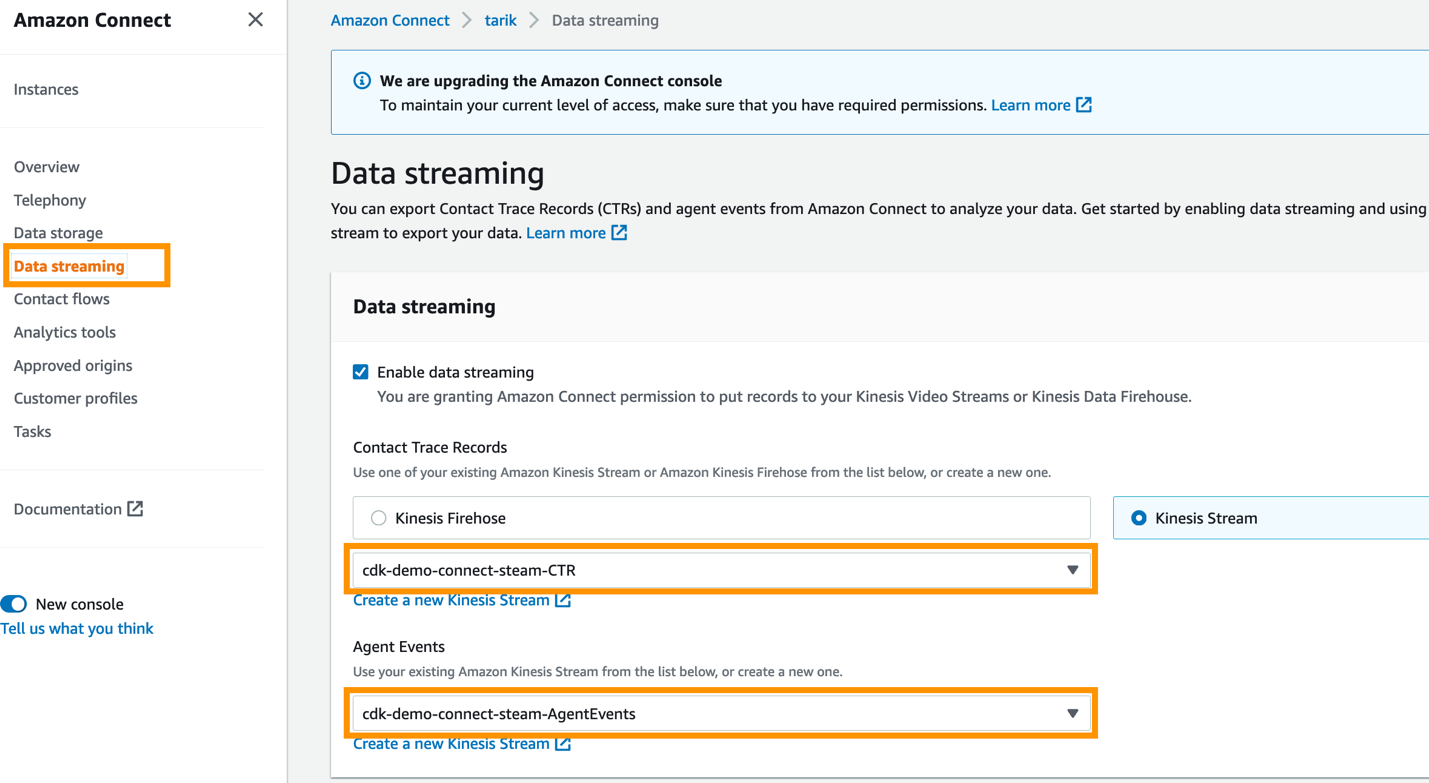Open Contact flows page
The height and width of the screenshot is (783, 1429).
click(x=62, y=299)
